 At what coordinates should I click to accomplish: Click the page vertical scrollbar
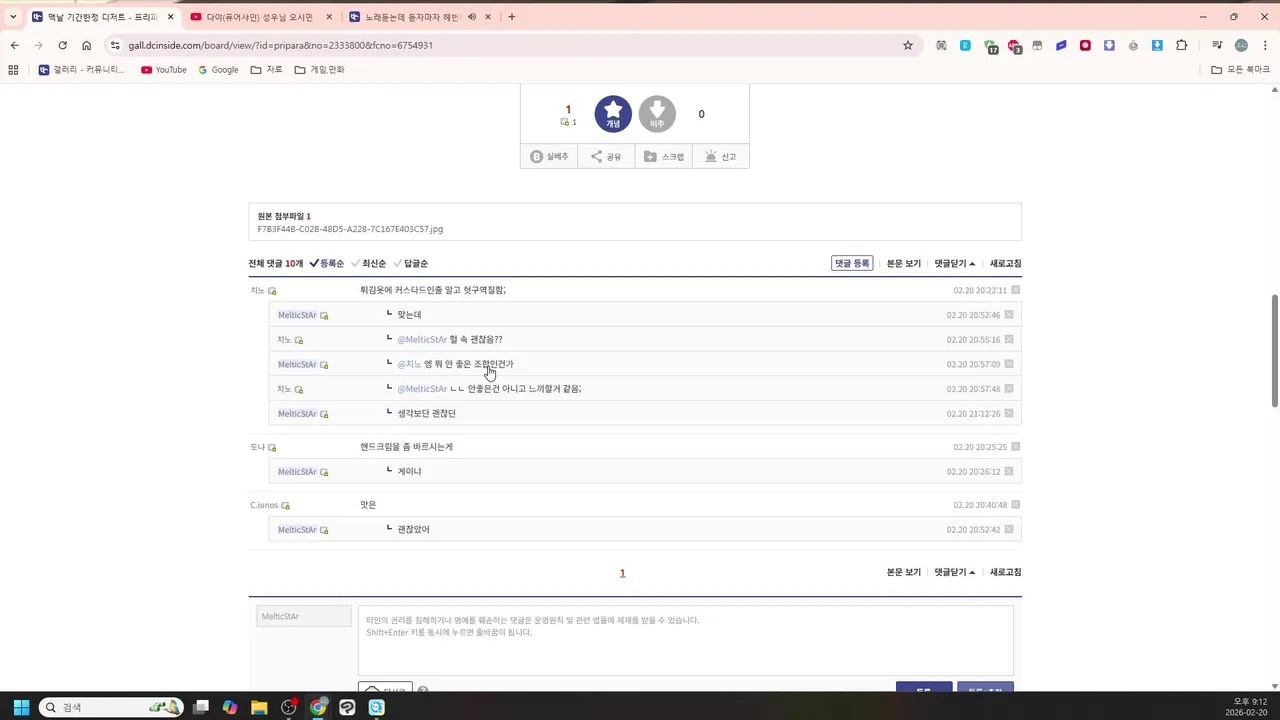pos(1274,350)
